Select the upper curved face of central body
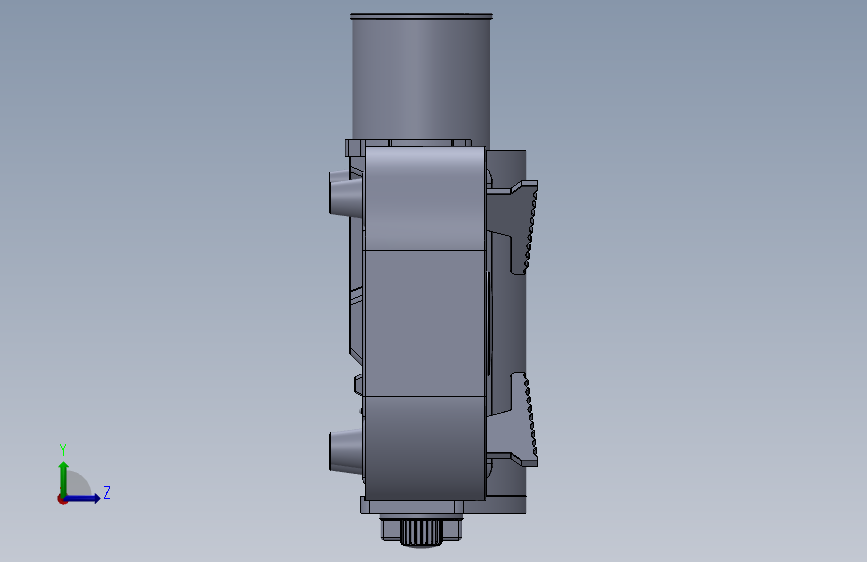The image size is (867, 562). pyautogui.click(x=425, y=199)
